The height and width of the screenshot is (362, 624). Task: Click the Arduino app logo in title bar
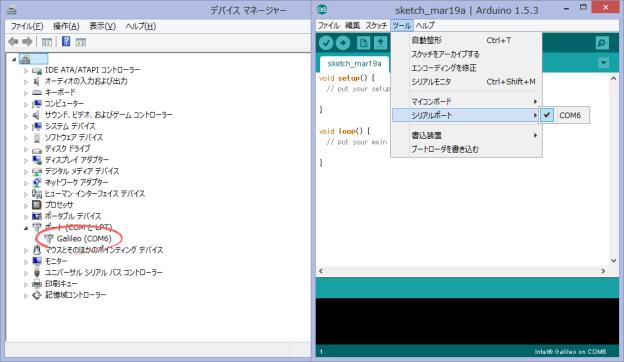tap(322, 10)
